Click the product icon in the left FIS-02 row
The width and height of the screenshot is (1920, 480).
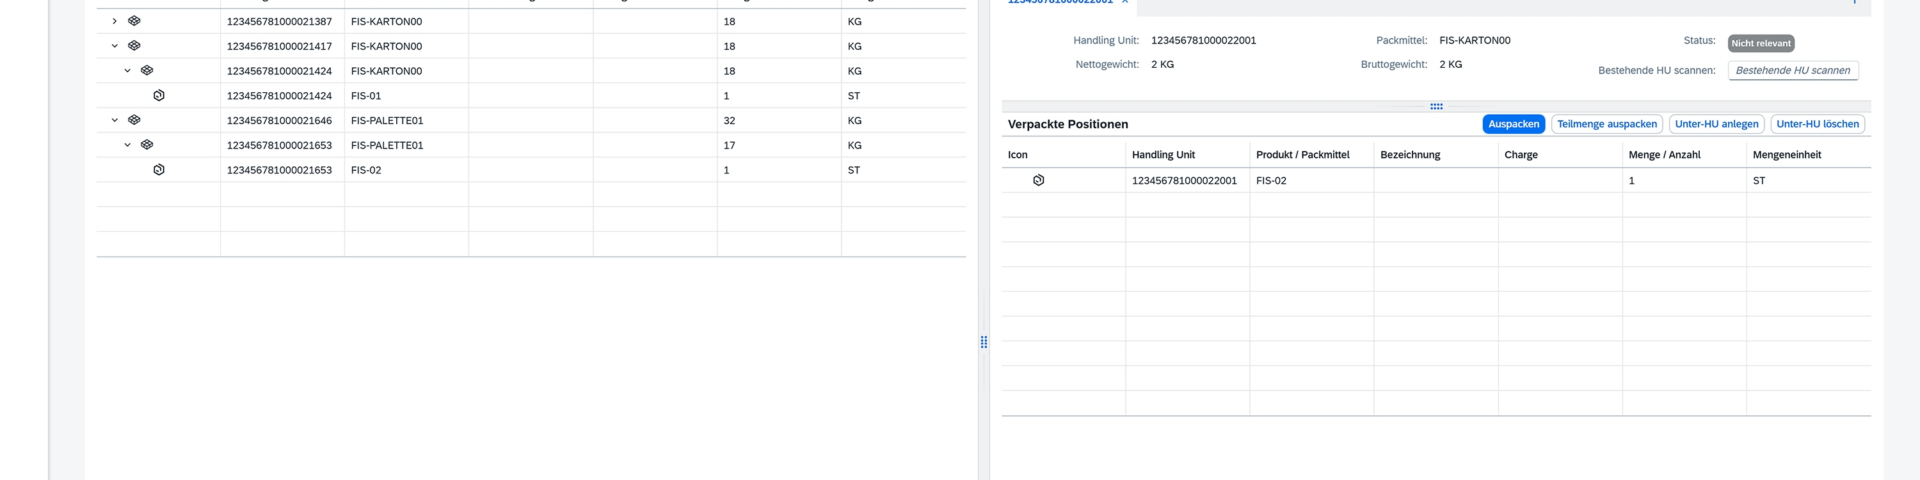(159, 170)
